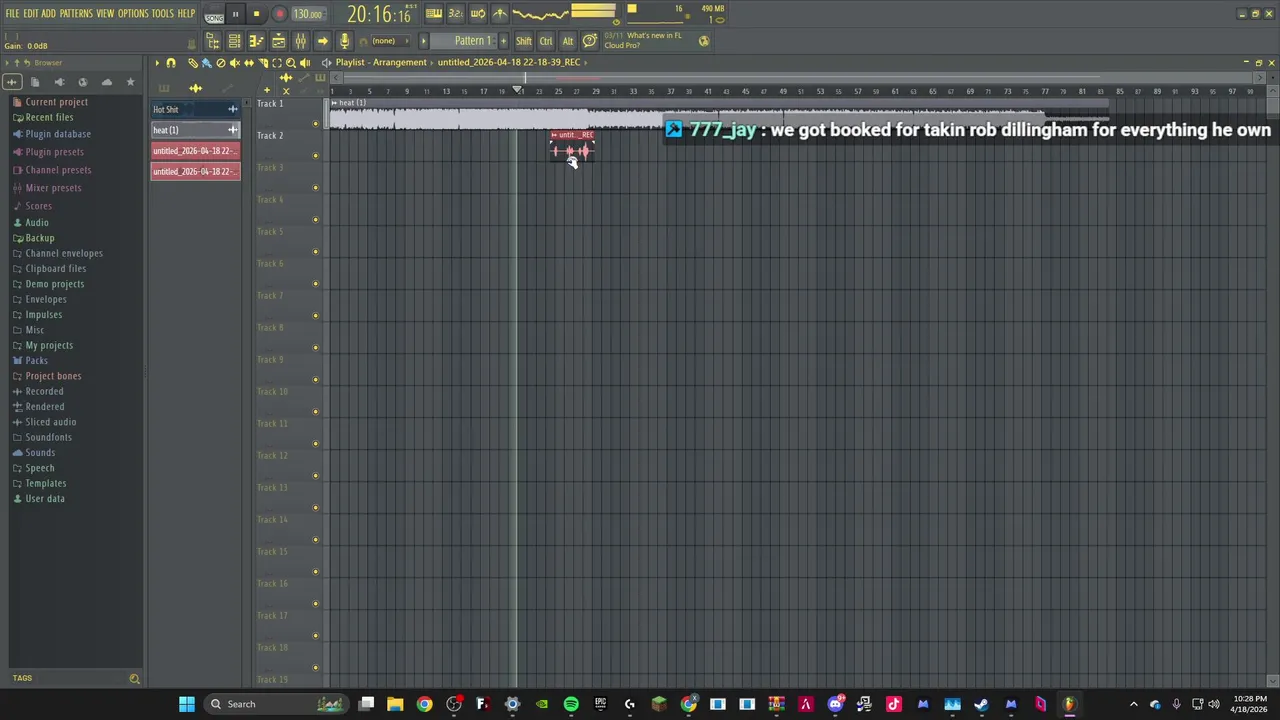The height and width of the screenshot is (720, 1280).
Task: Mute Track 5 using its green dot
Action: point(316,252)
